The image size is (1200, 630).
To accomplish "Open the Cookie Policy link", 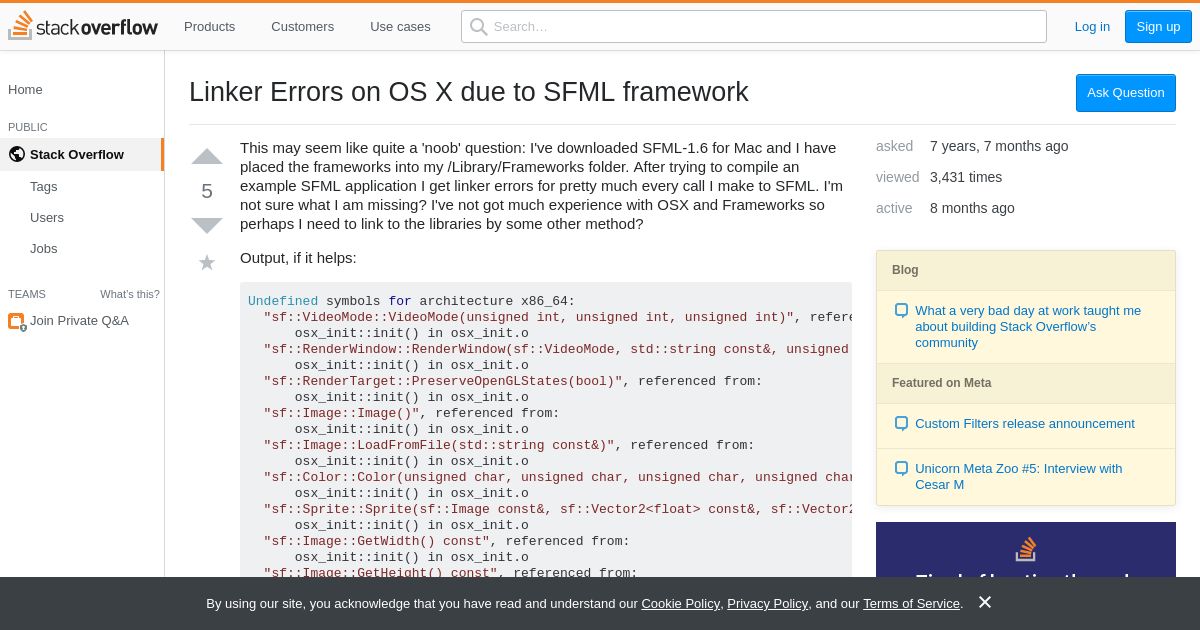I will click(x=680, y=604).
